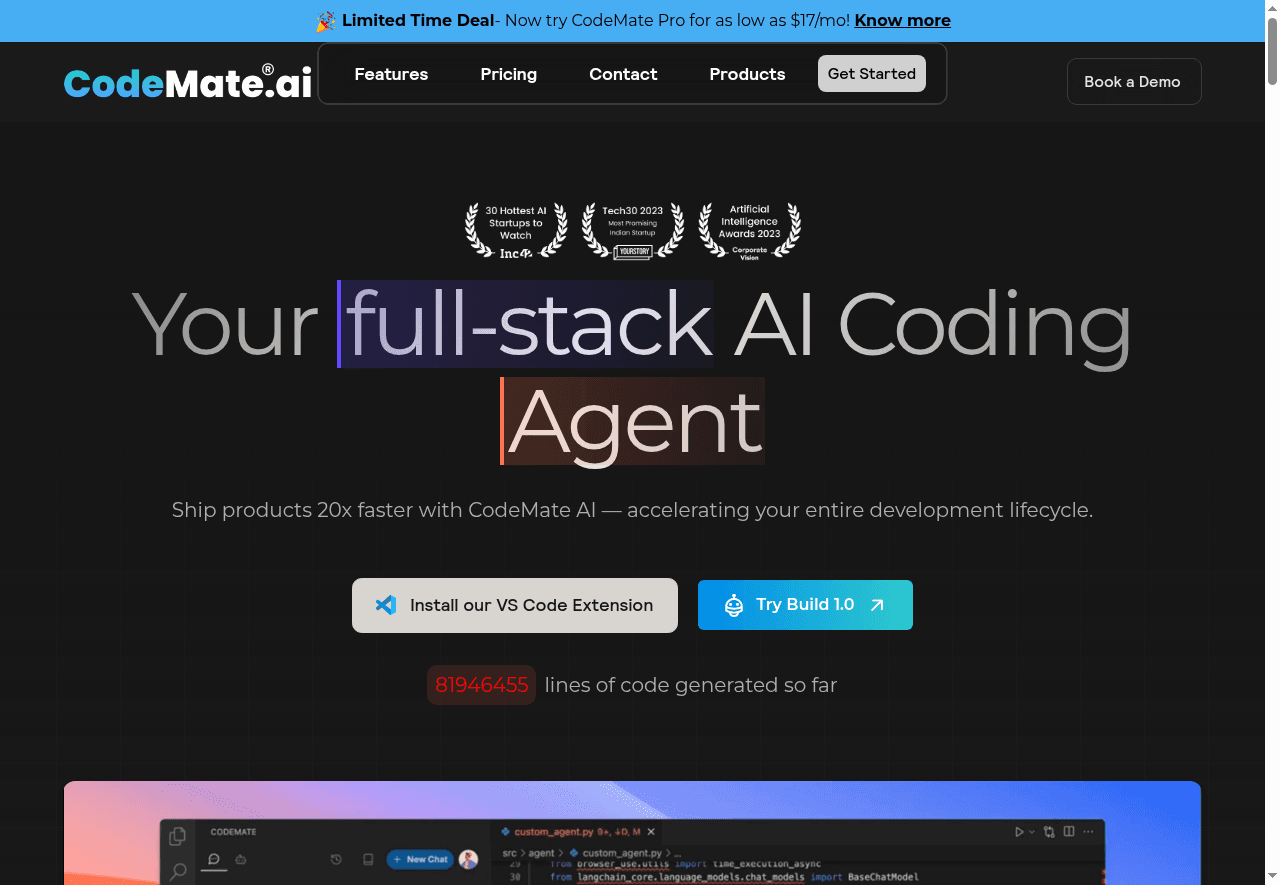Click the Artificial Intelligence Awards 2023 badge
Screen dimensions: 1280x885
click(749, 231)
